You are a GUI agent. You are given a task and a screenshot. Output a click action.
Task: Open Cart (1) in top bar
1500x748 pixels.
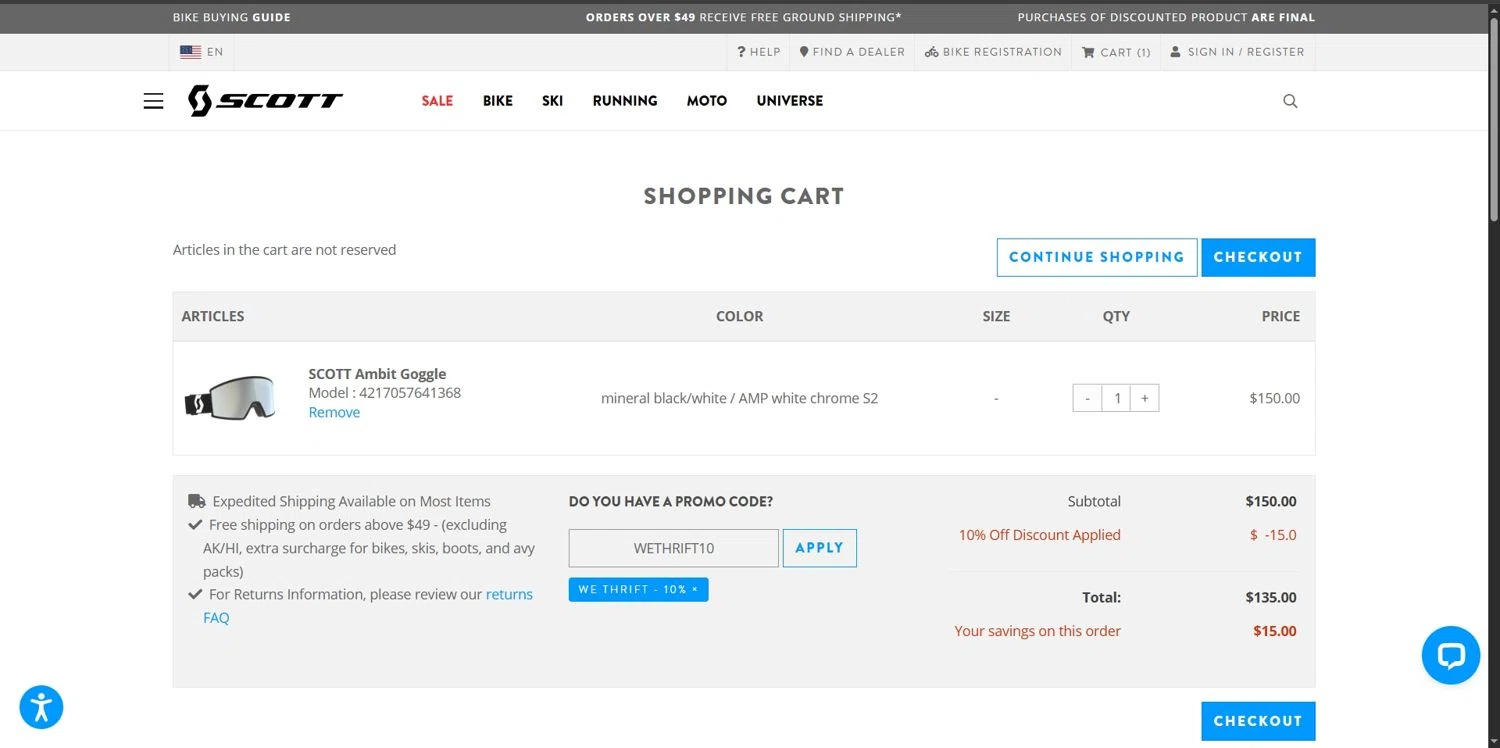pos(1116,52)
